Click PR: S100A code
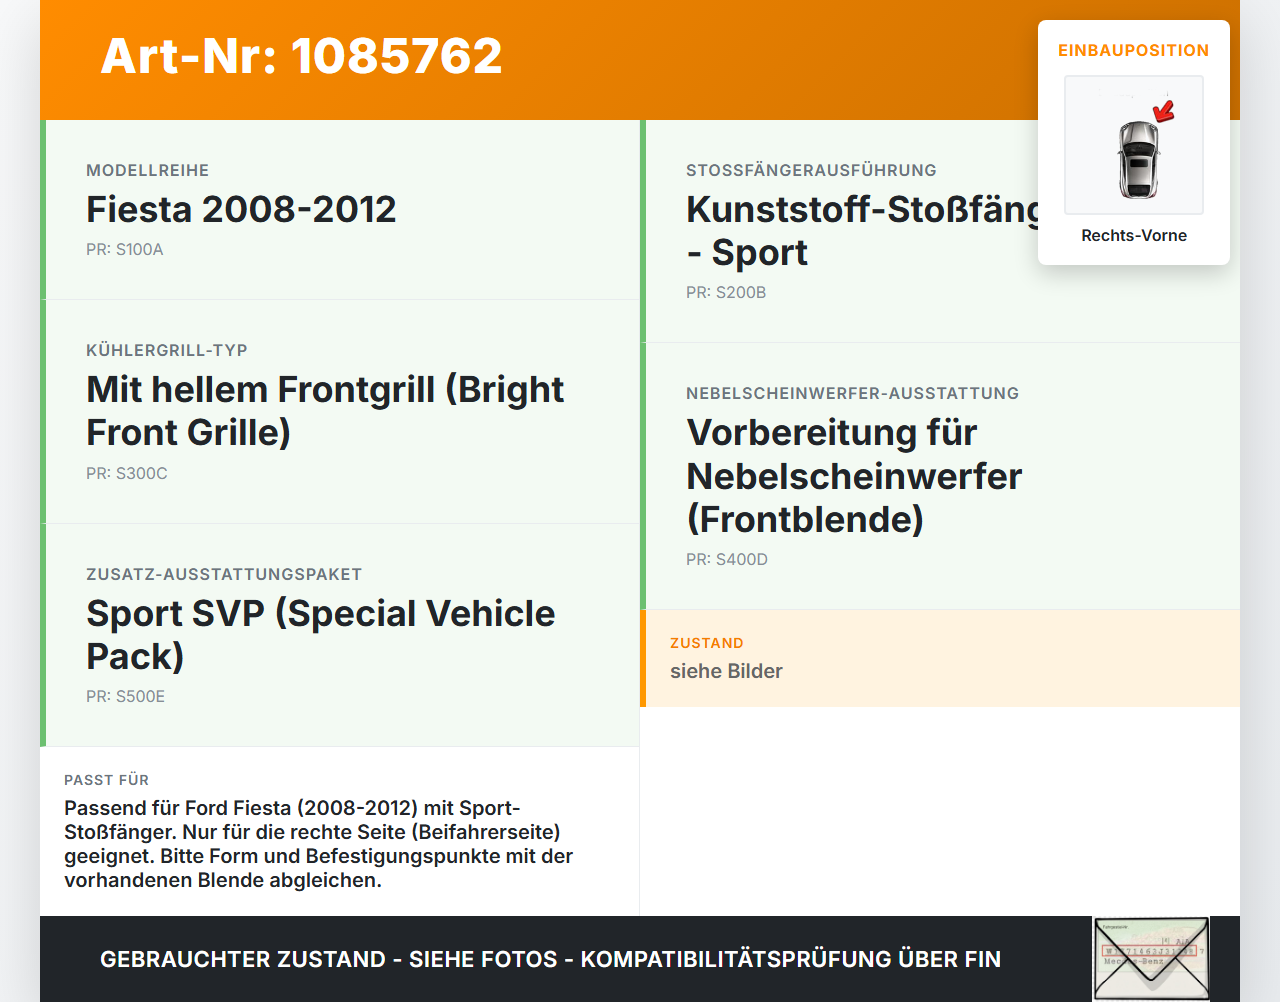 (125, 250)
